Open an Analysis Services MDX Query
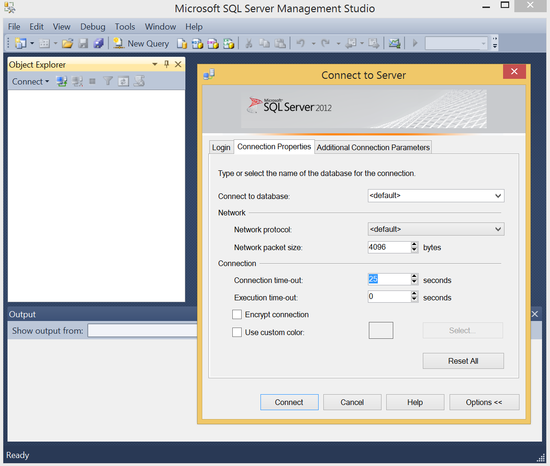Viewport: 550px width, 466px height. point(197,43)
